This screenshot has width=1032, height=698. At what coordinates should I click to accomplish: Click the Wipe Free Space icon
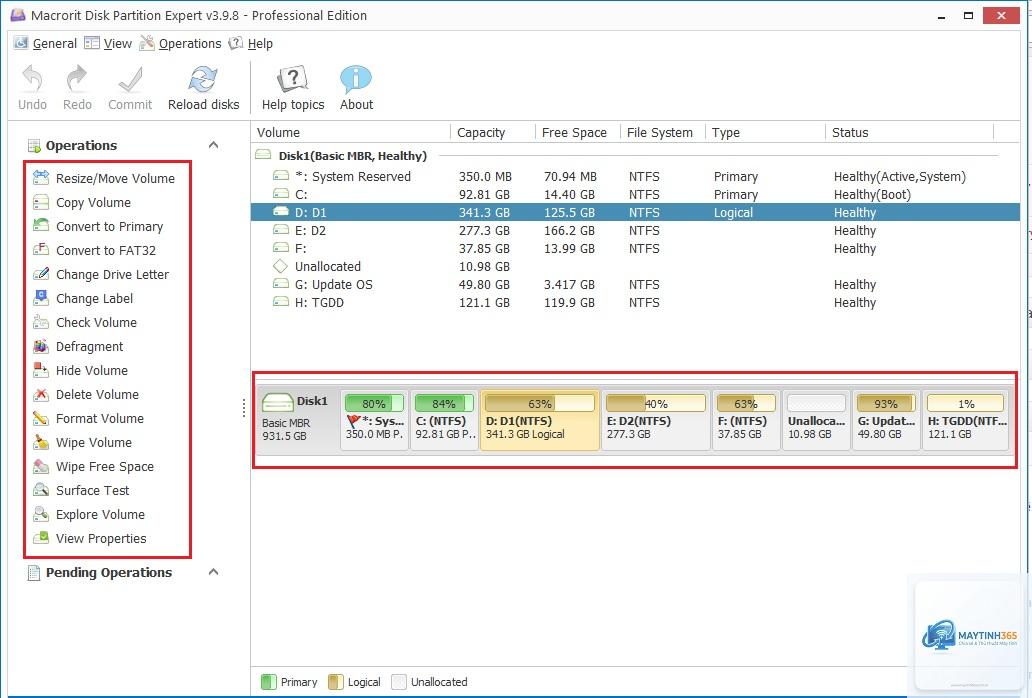pyautogui.click(x=41, y=466)
